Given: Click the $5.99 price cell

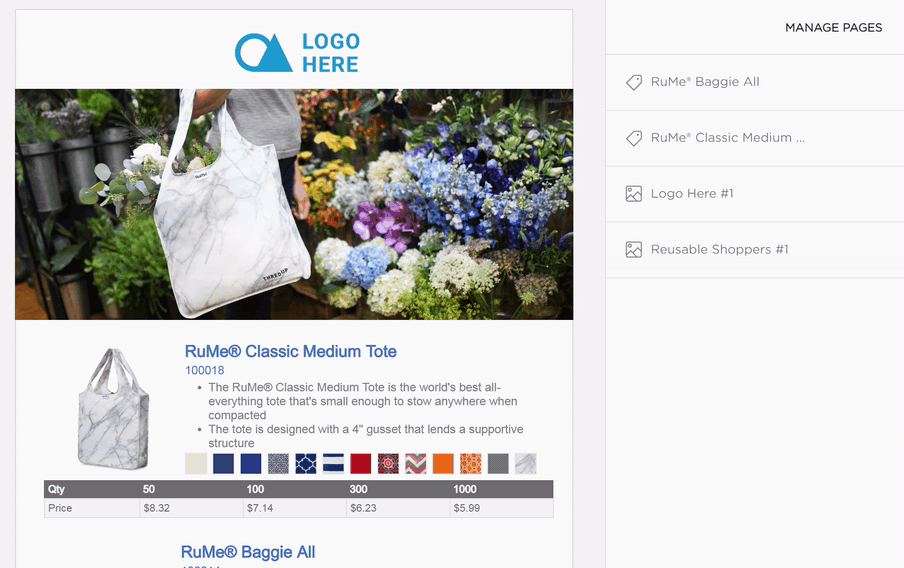Looking at the screenshot, I should (502, 508).
